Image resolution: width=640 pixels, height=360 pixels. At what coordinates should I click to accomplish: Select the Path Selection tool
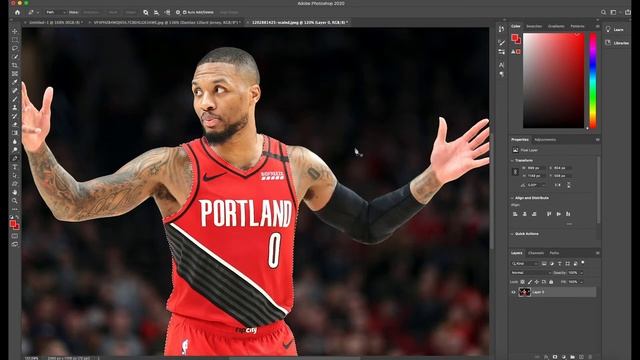15,176
